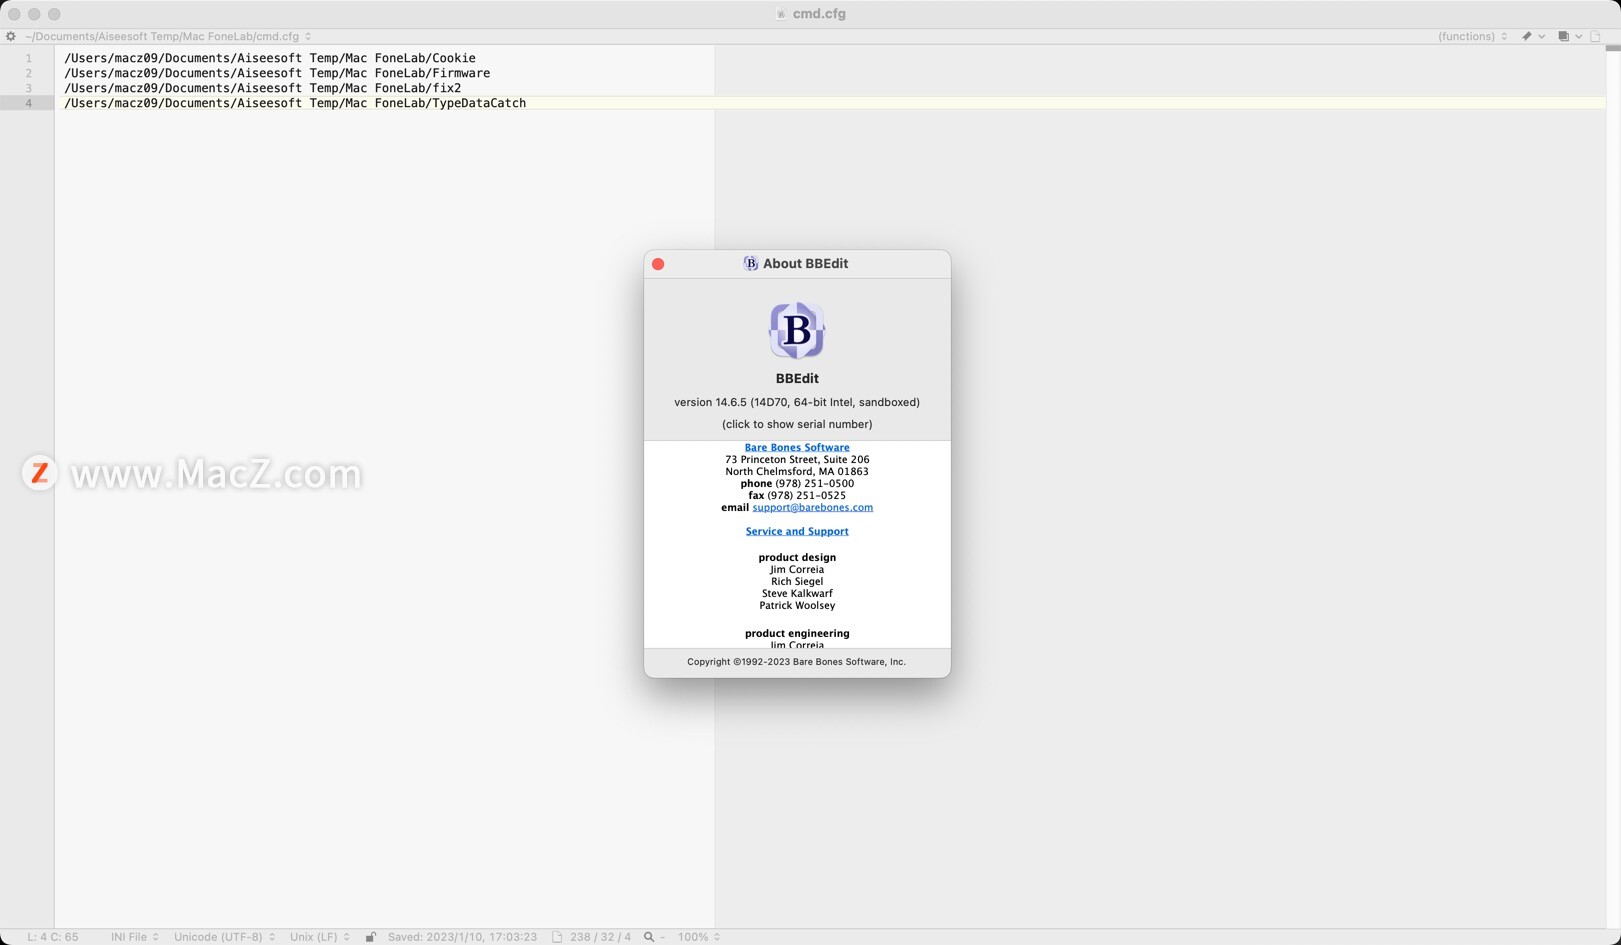1621x945 pixels.
Task: Click the cmd.cfg window title text
Action: coord(819,14)
